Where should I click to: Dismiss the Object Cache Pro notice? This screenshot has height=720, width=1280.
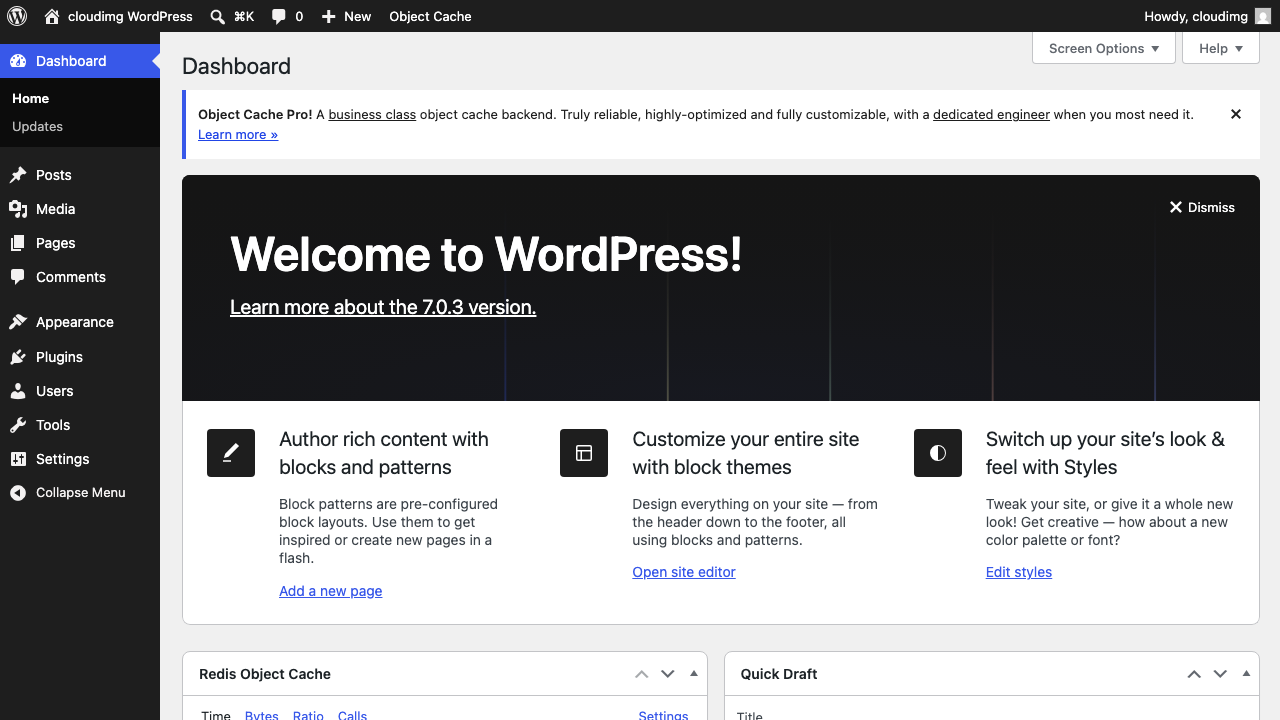[1236, 114]
